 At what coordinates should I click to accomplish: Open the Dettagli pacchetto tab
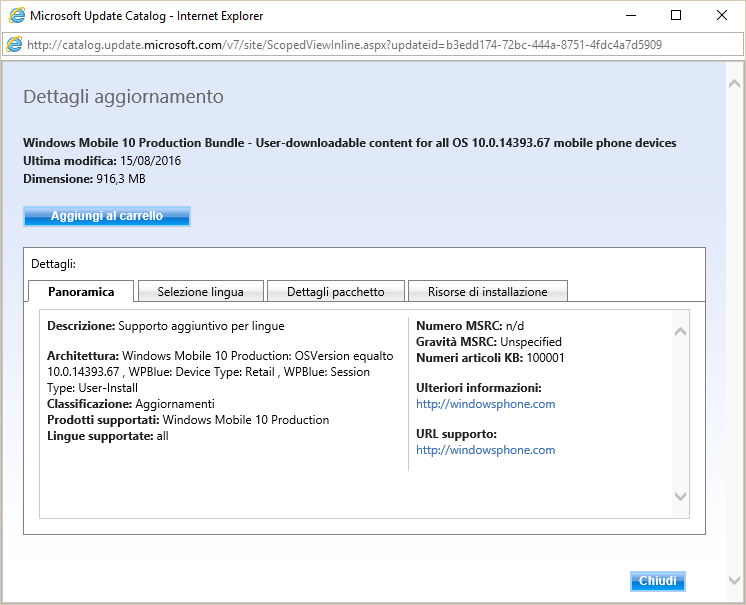click(335, 292)
